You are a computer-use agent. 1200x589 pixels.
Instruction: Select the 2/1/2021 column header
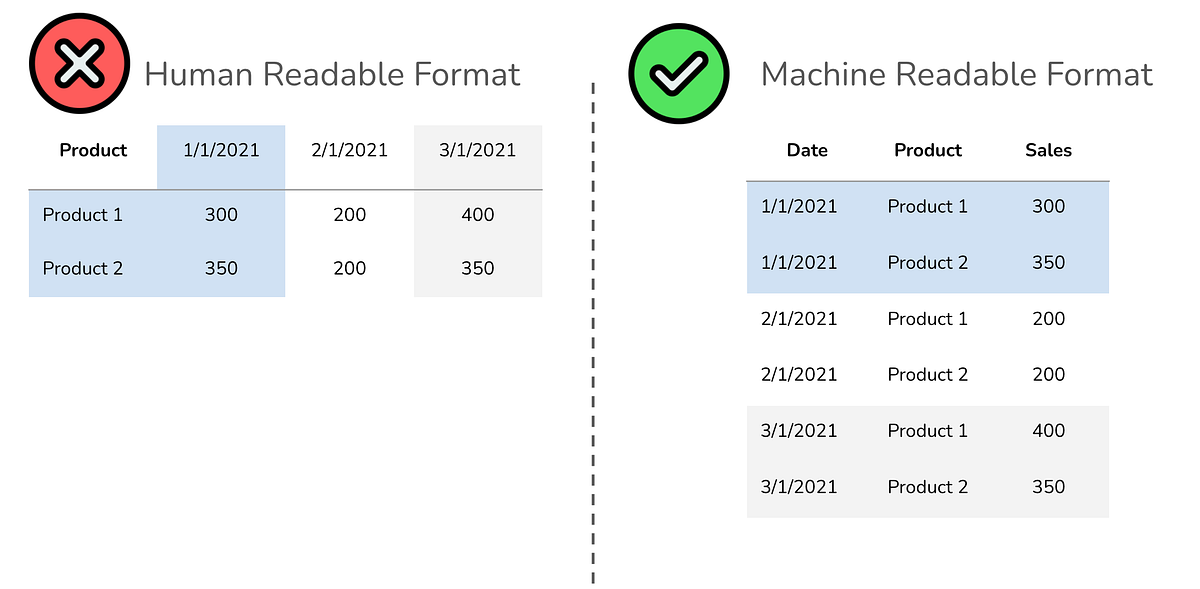click(x=349, y=151)
